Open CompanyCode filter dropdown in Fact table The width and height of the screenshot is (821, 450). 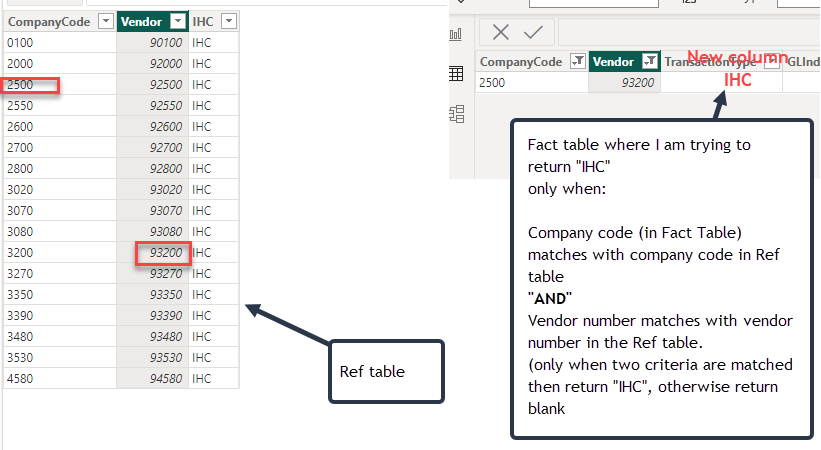[578, 61]
